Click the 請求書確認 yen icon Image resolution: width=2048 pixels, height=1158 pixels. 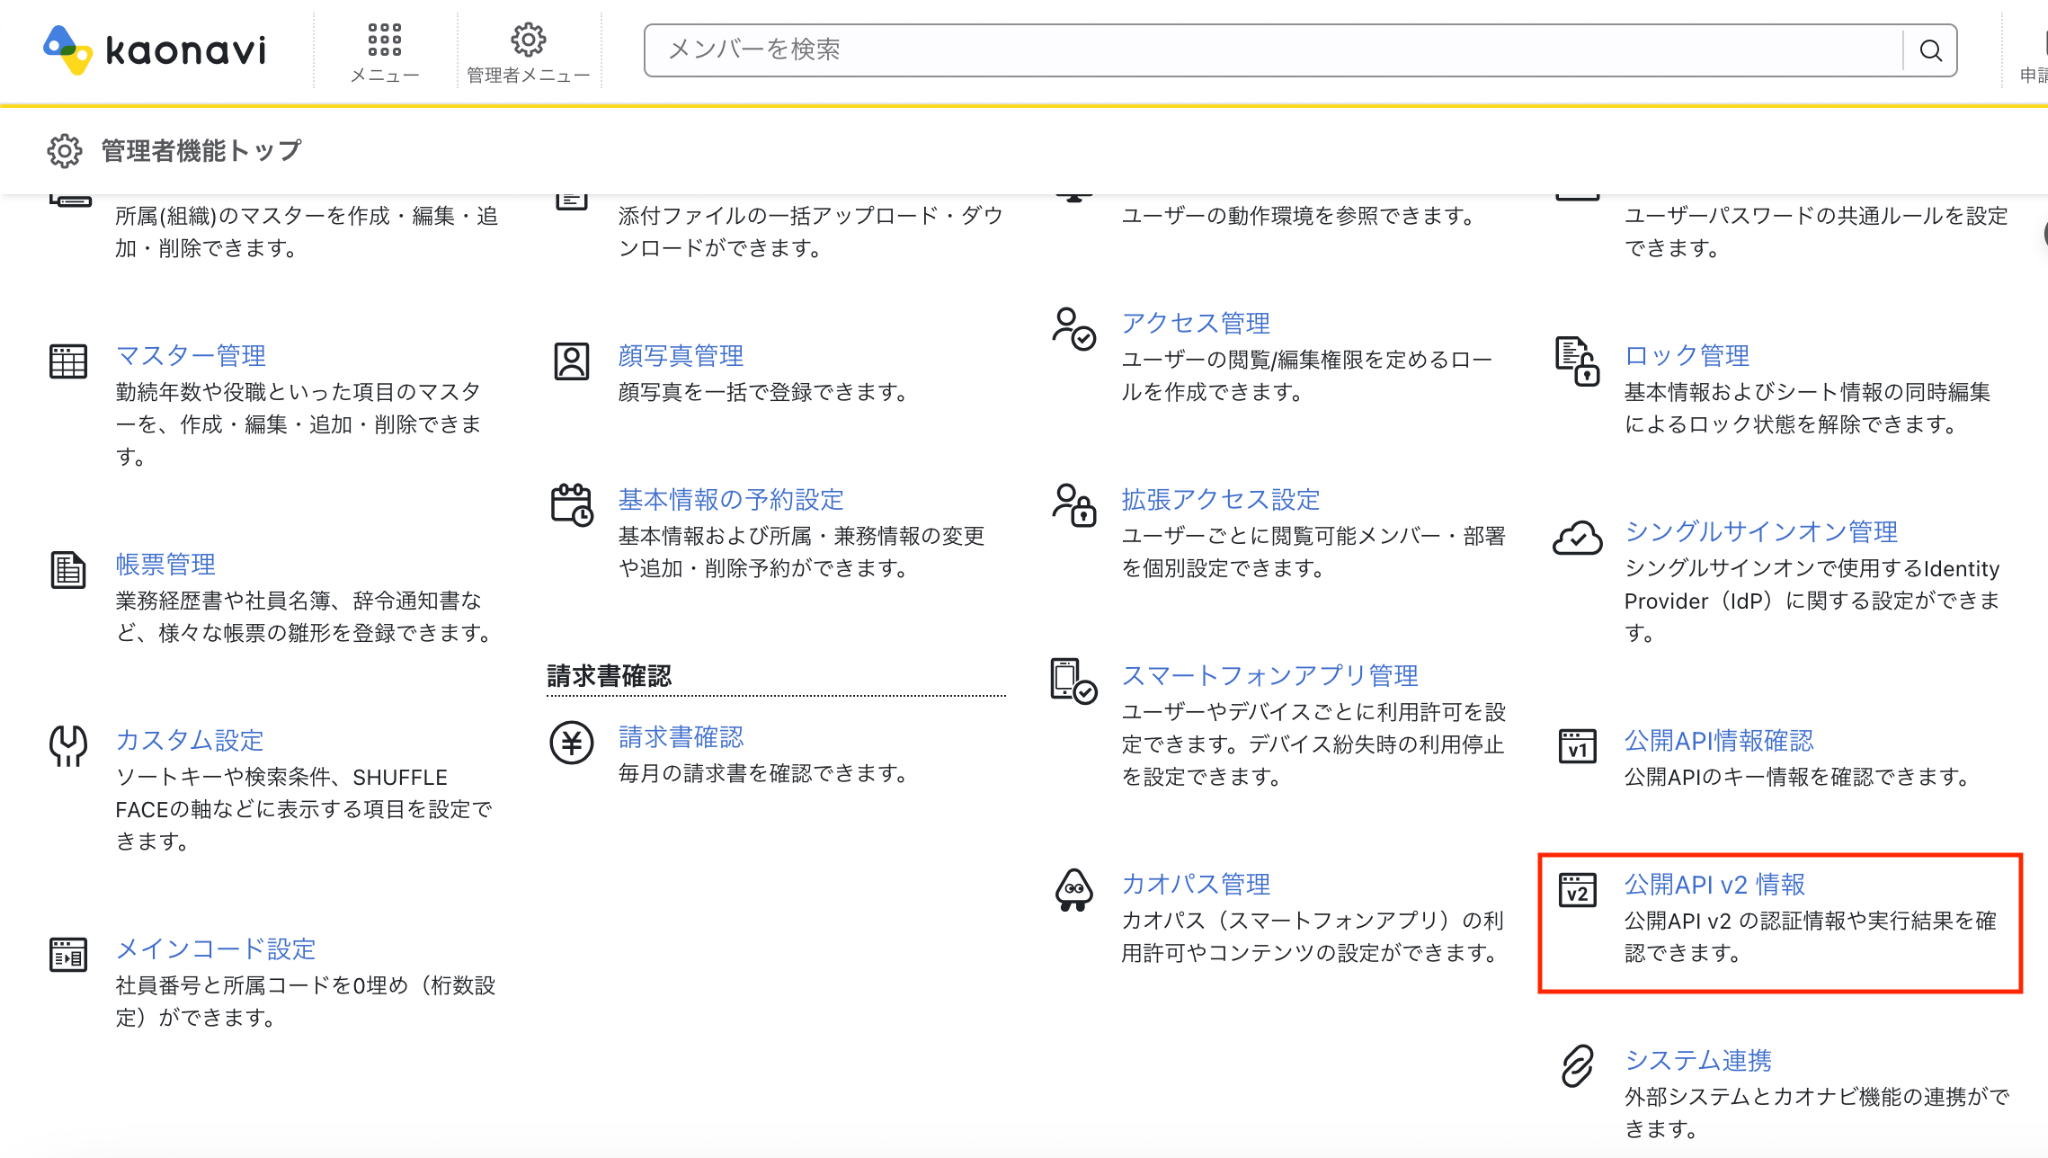point(572,743)
